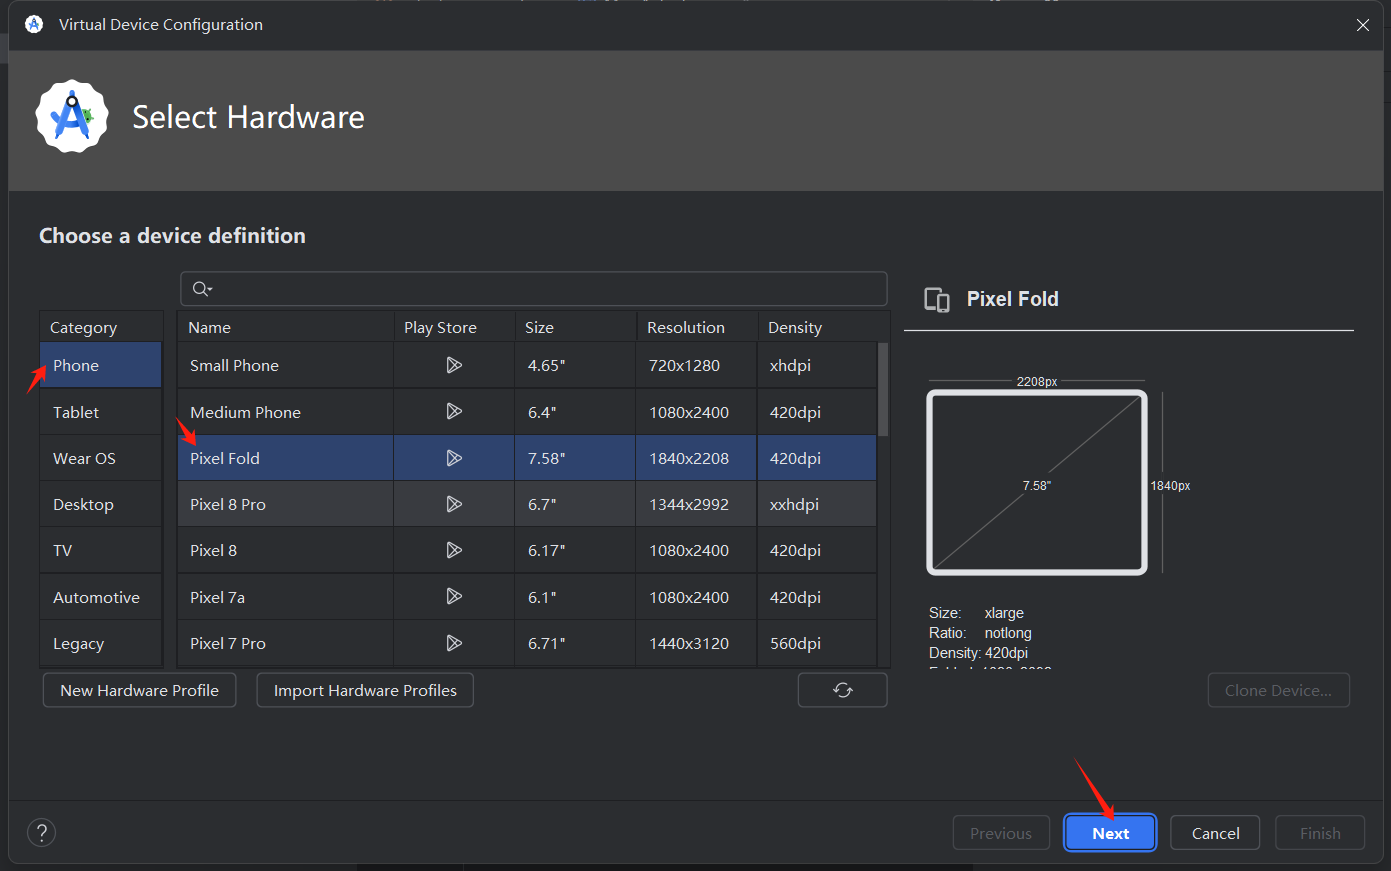
Task: Click Play Store icon in Medium Phone row
Action: click(x=454, y=411)
